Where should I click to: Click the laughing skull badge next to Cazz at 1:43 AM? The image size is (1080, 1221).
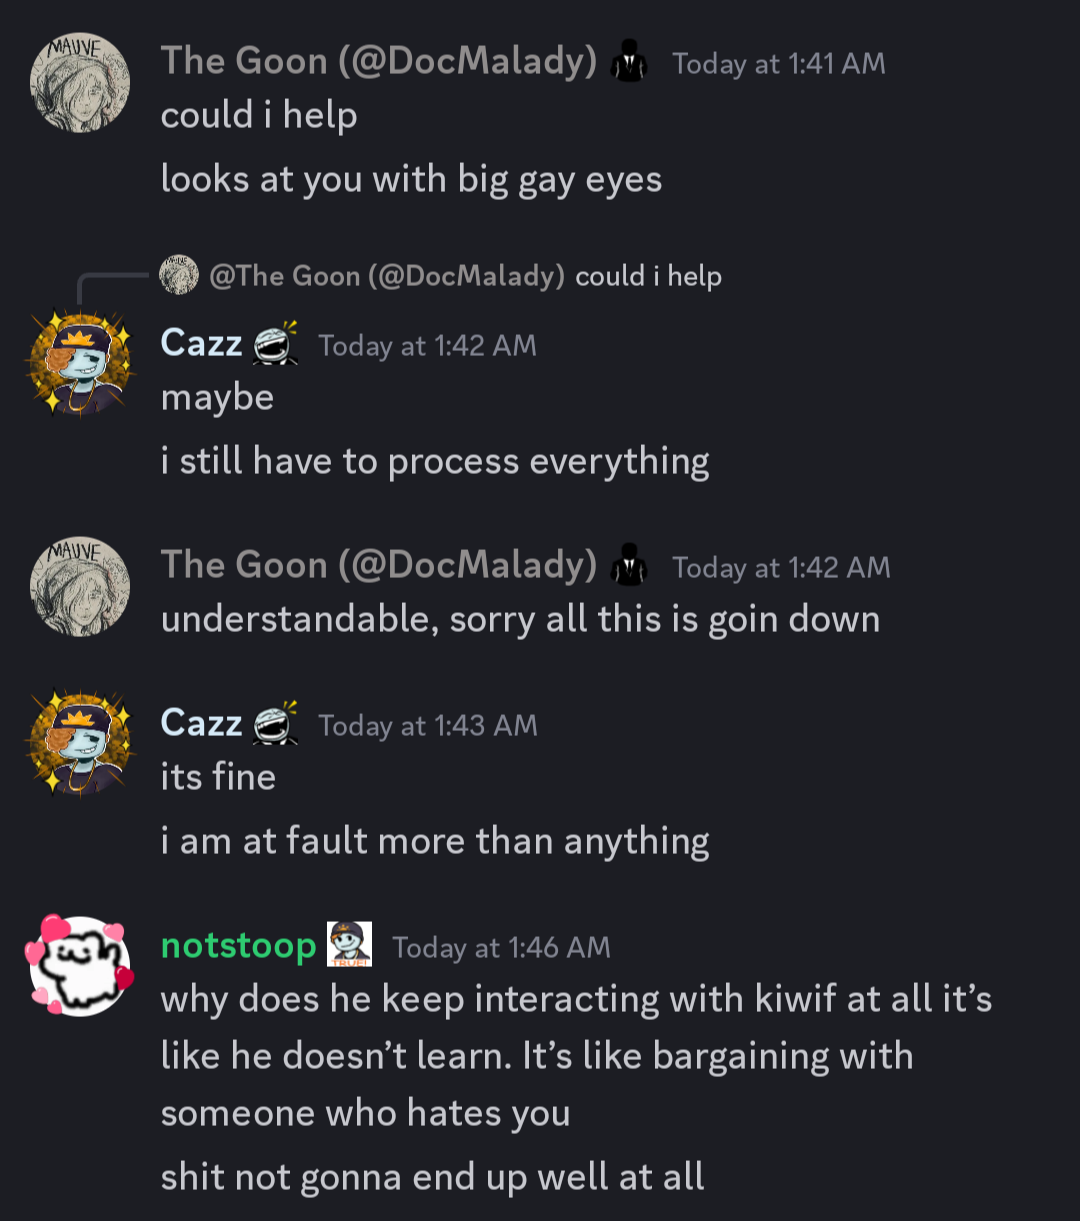(276, 723)
